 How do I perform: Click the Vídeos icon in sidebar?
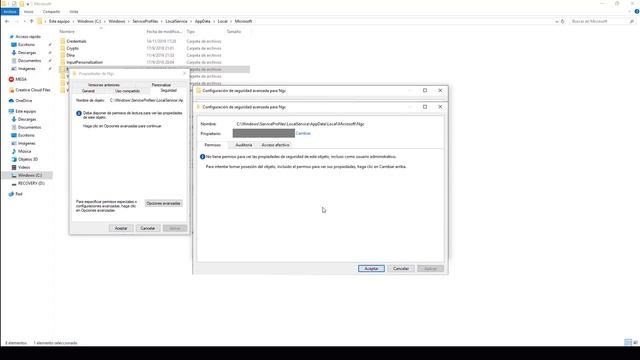pyautogui.click(x=14, y=167)
